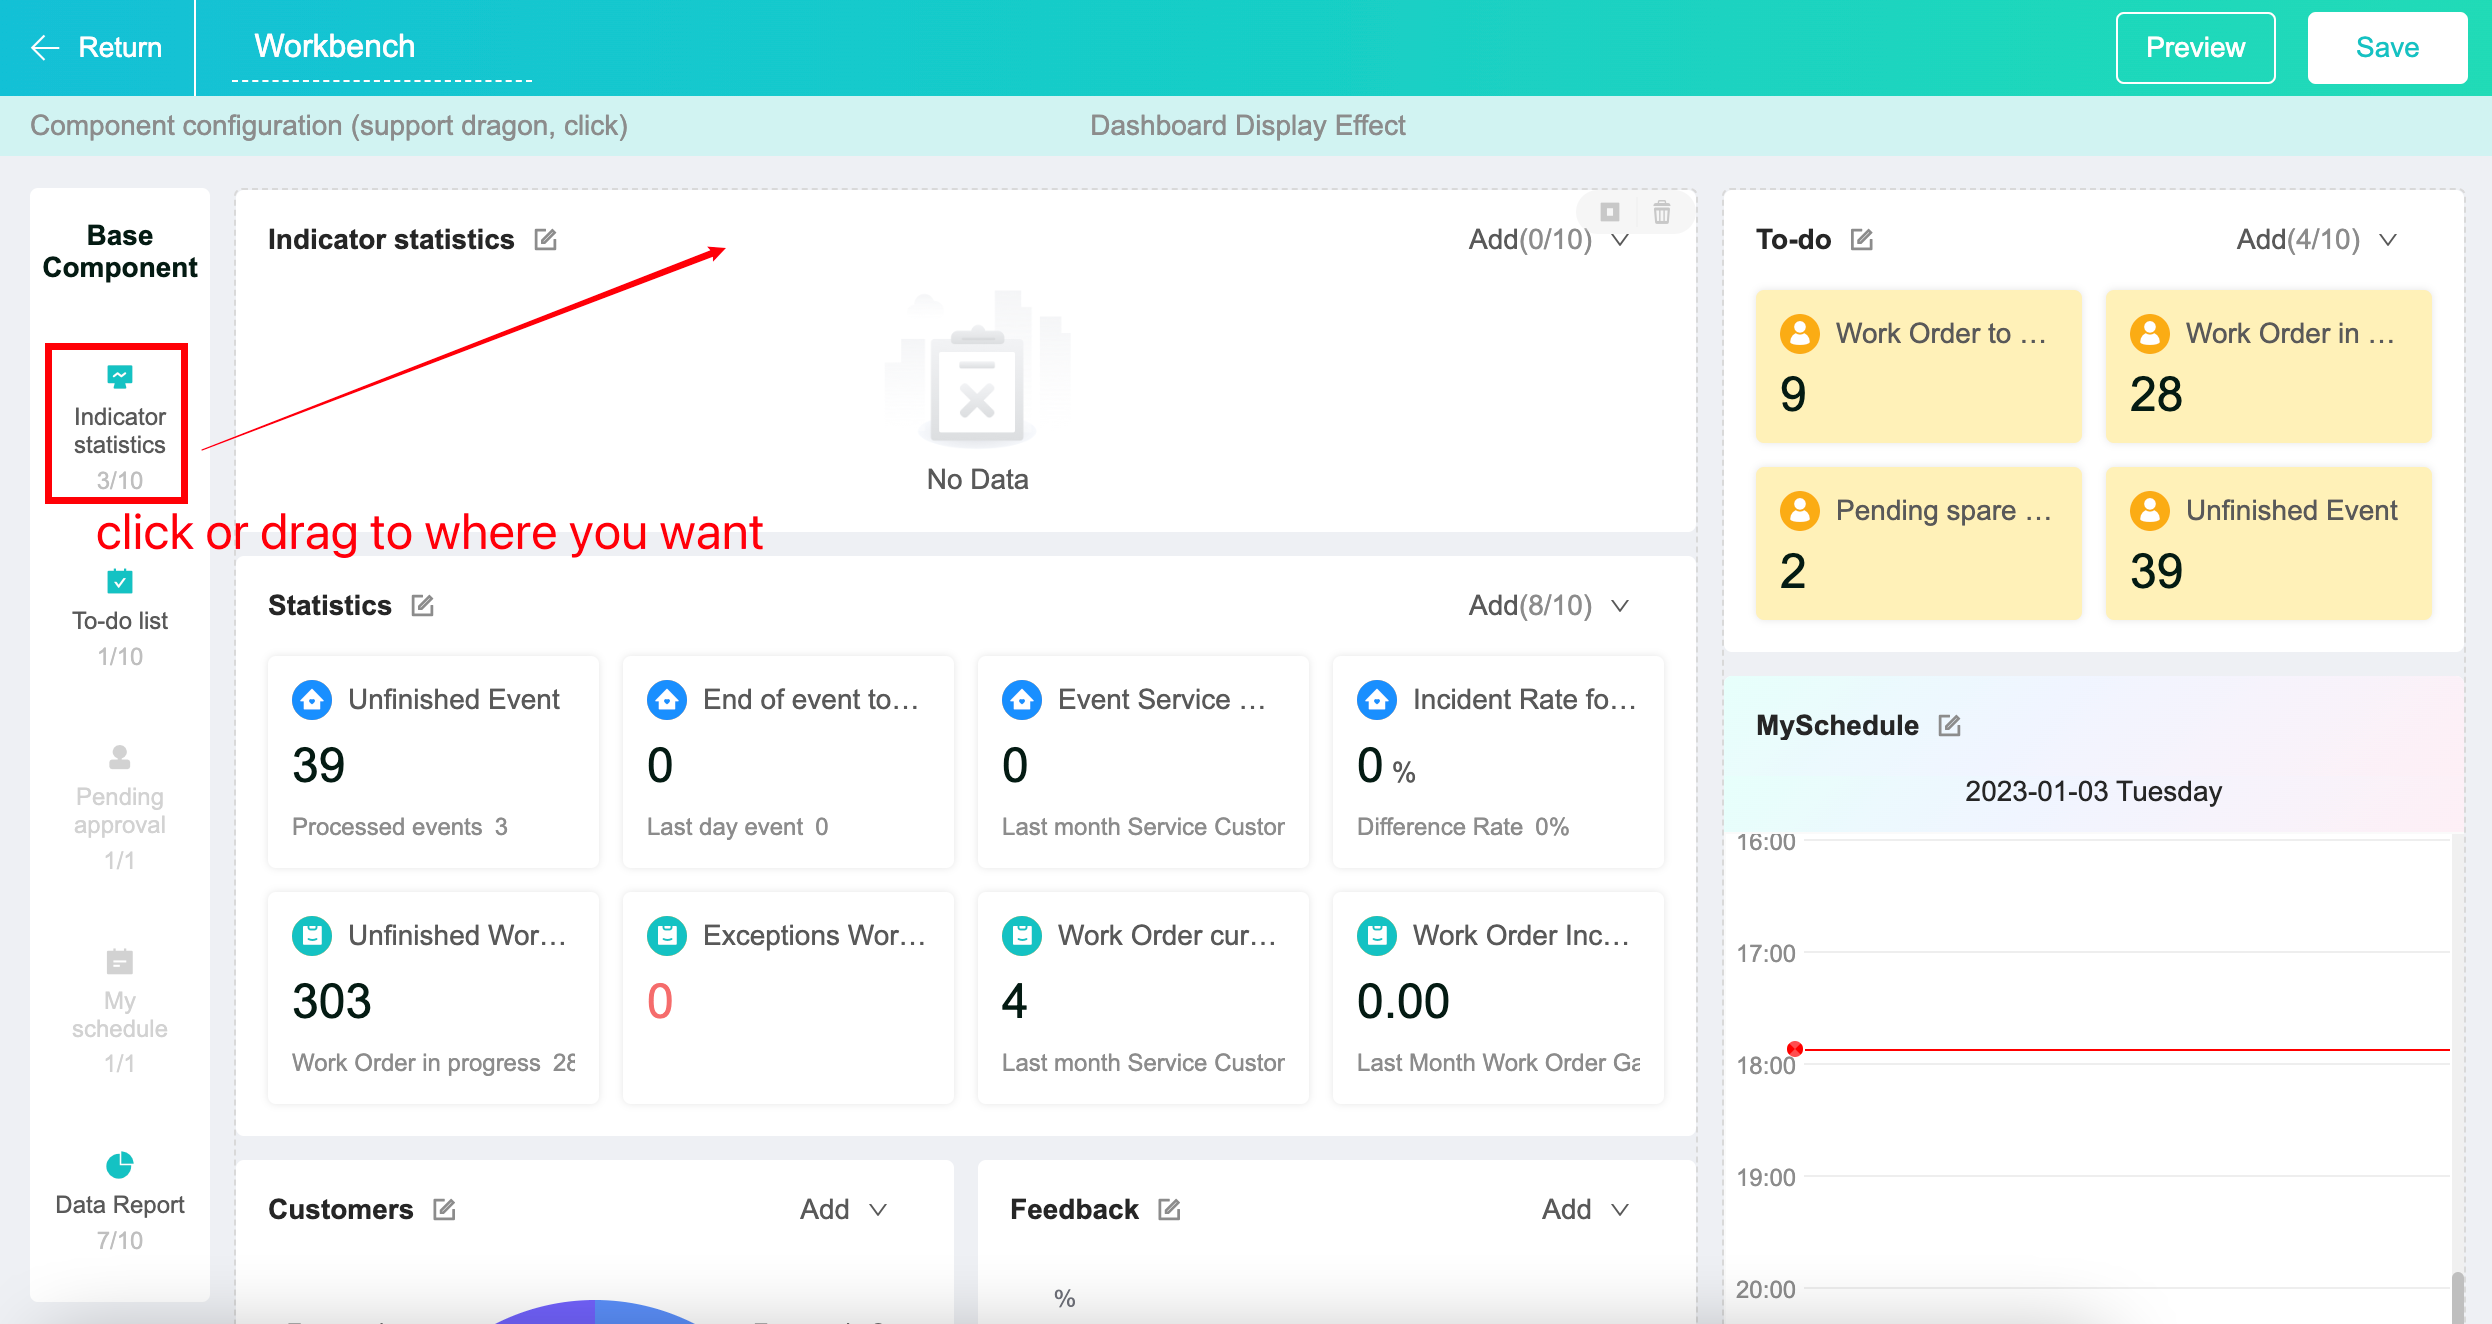Expand the Add(4/10) dropdown in To-do
The image size is (2492, 1324).
pos(2317,239)
